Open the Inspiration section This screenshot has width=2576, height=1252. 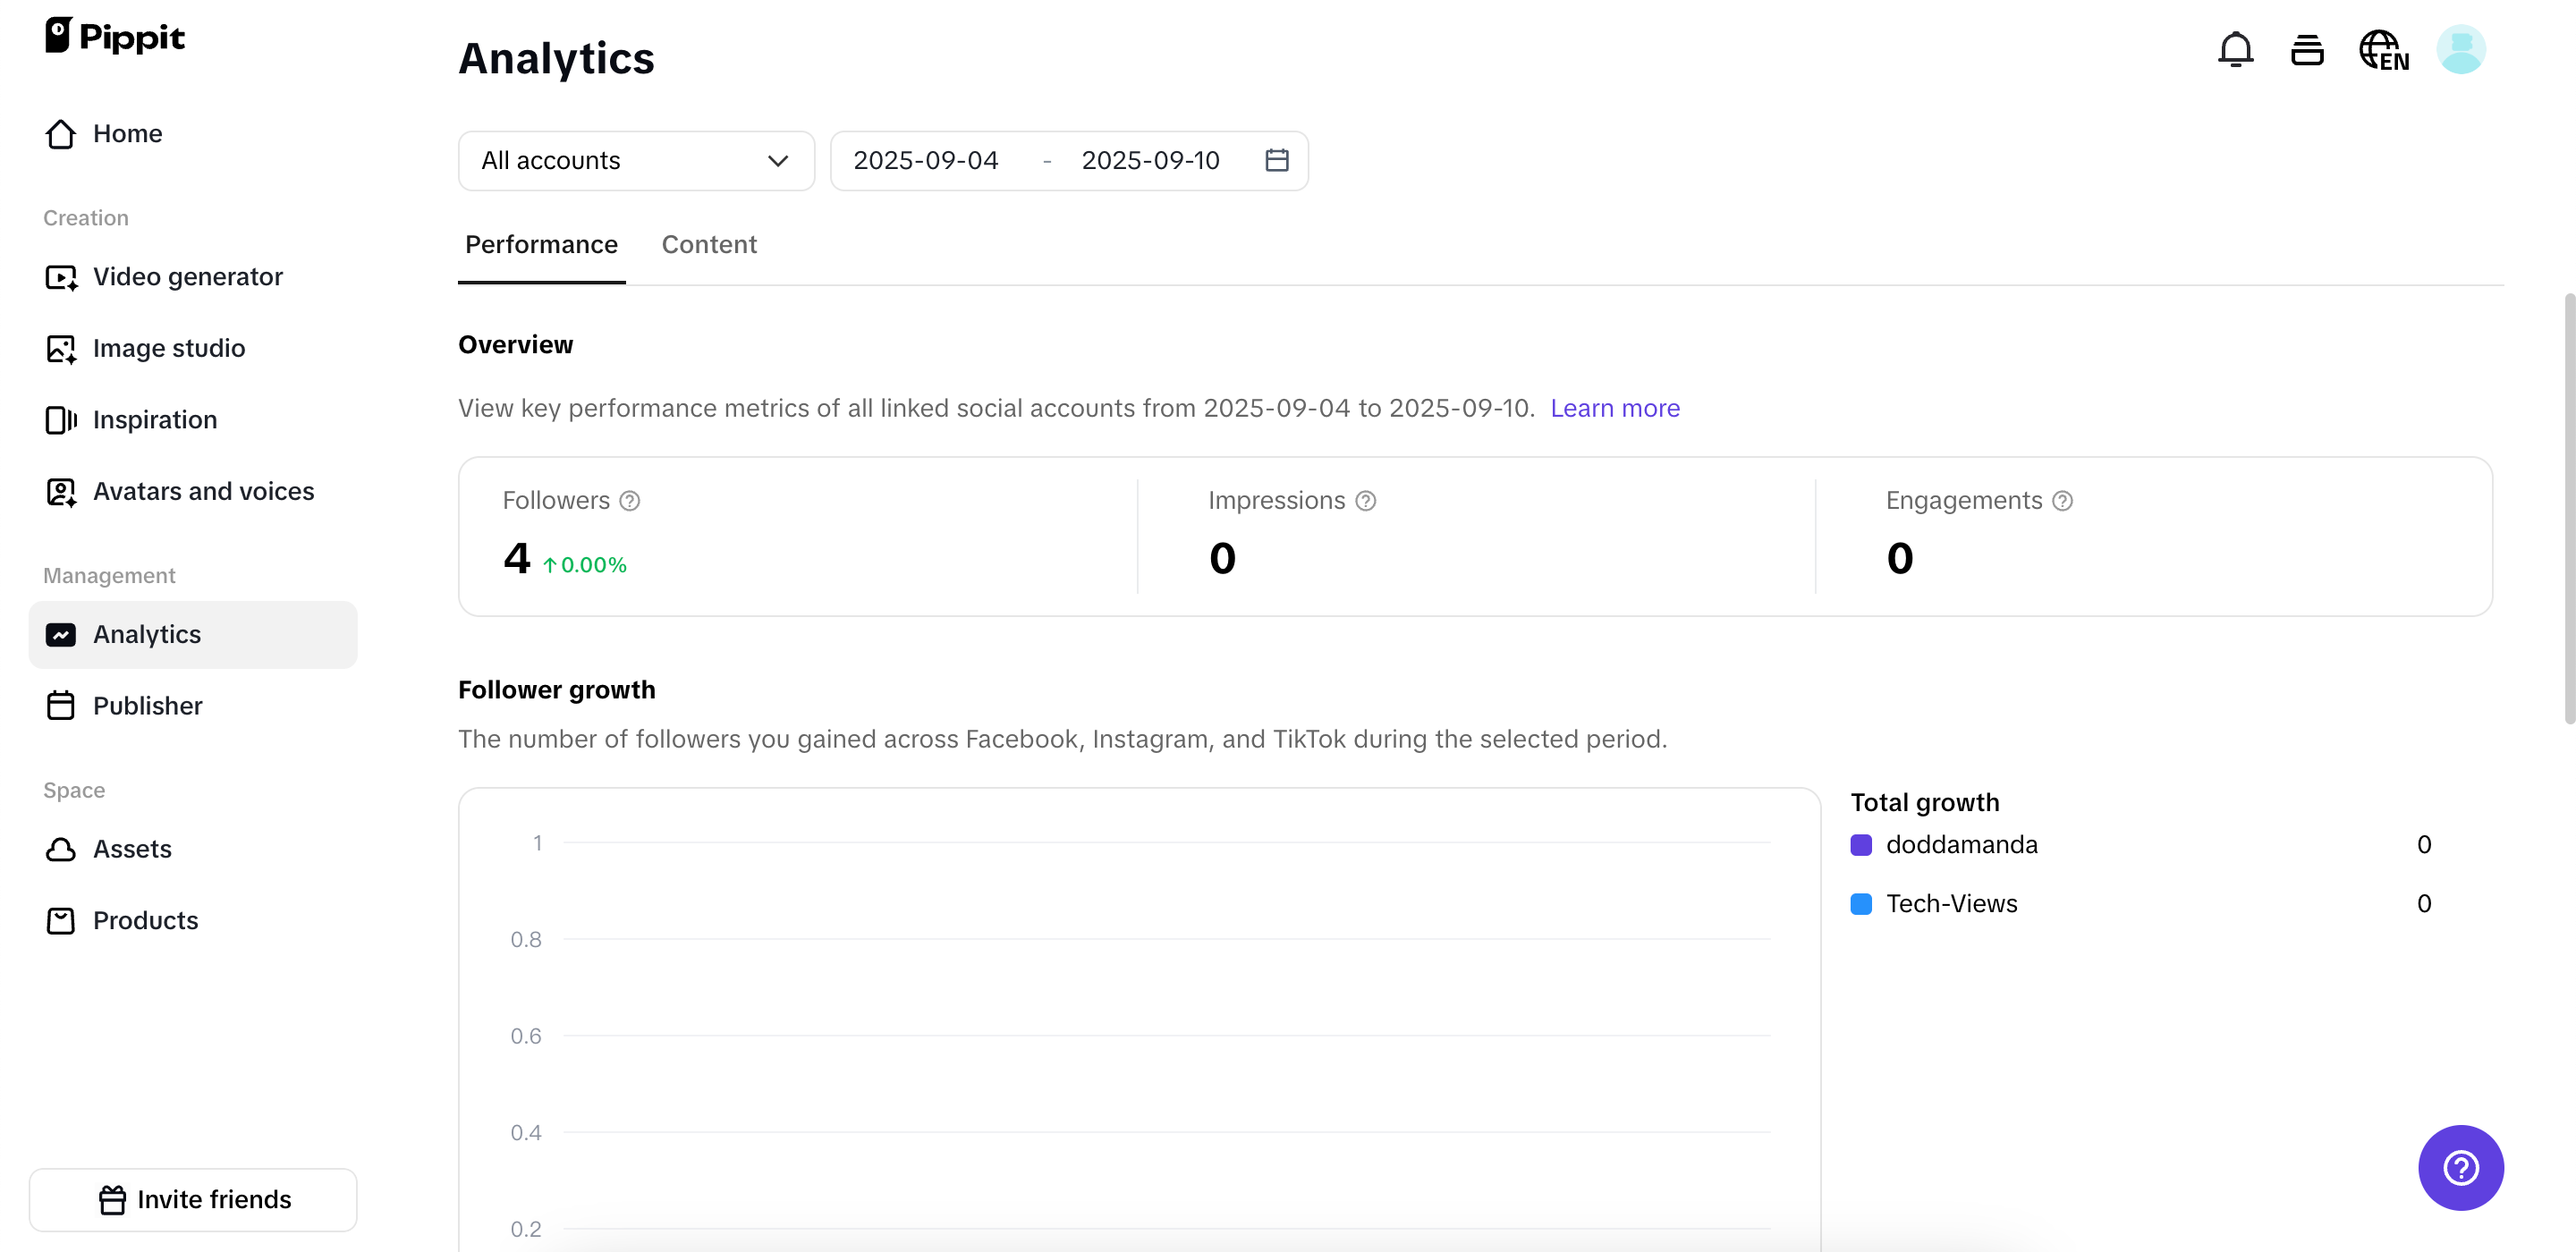pos(154,420)
